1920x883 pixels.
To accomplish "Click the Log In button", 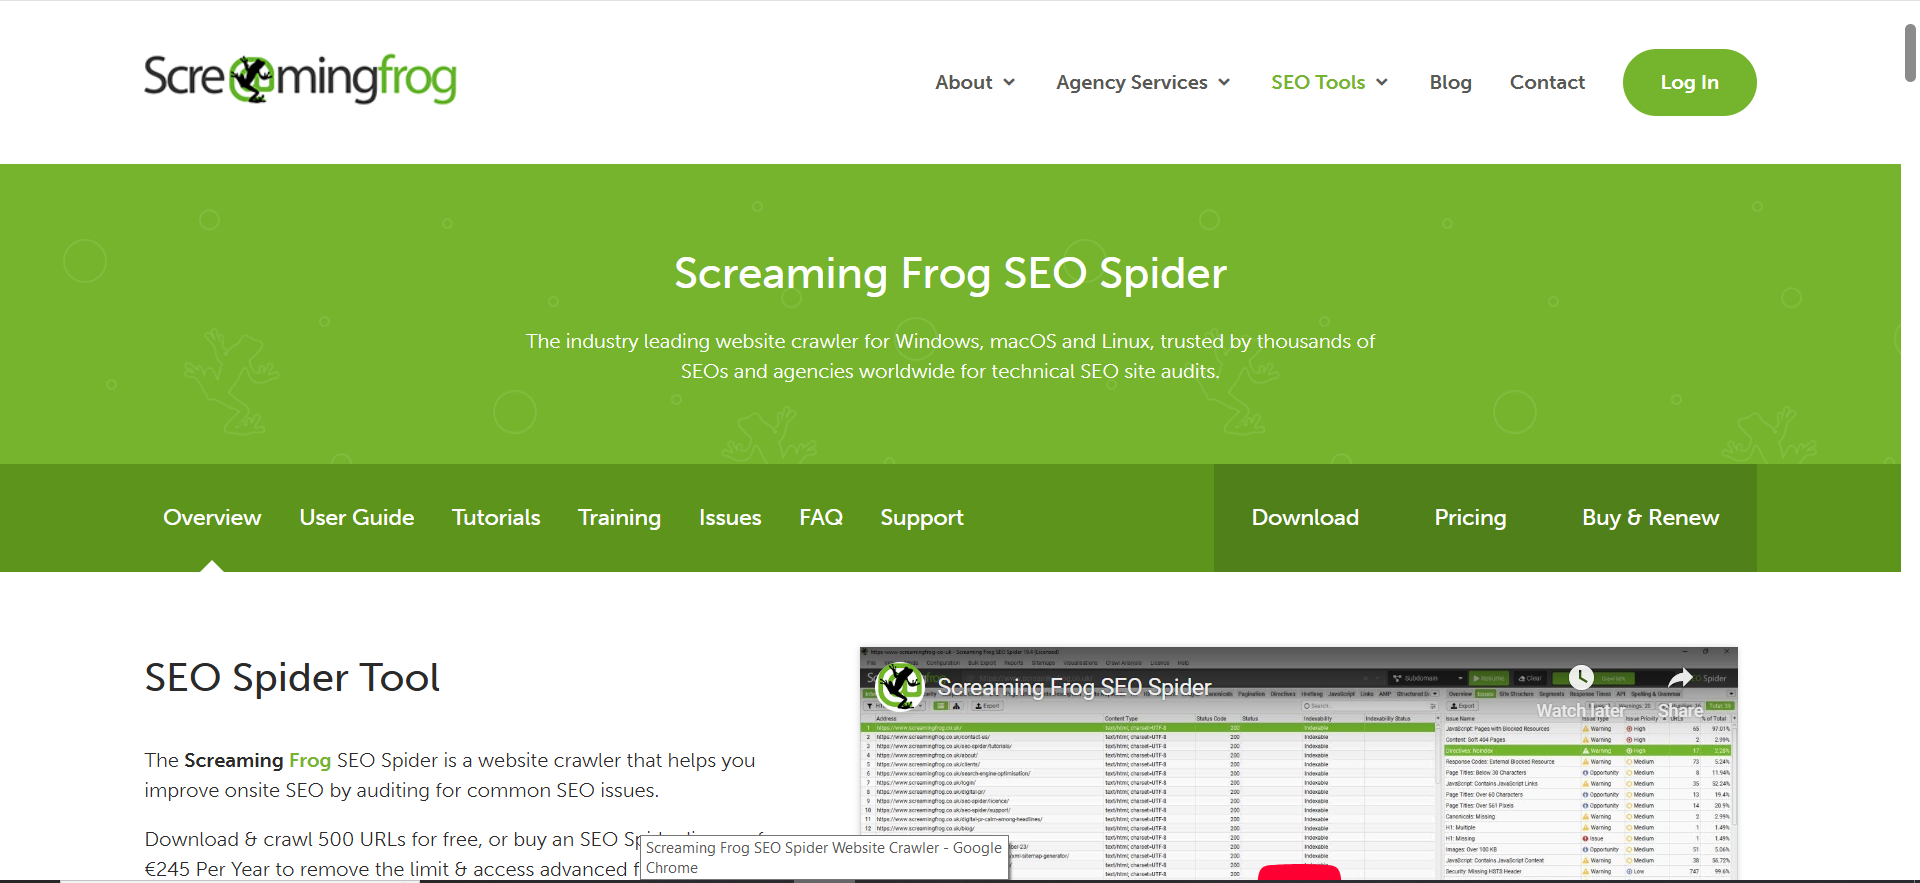I will [1689, 82].
